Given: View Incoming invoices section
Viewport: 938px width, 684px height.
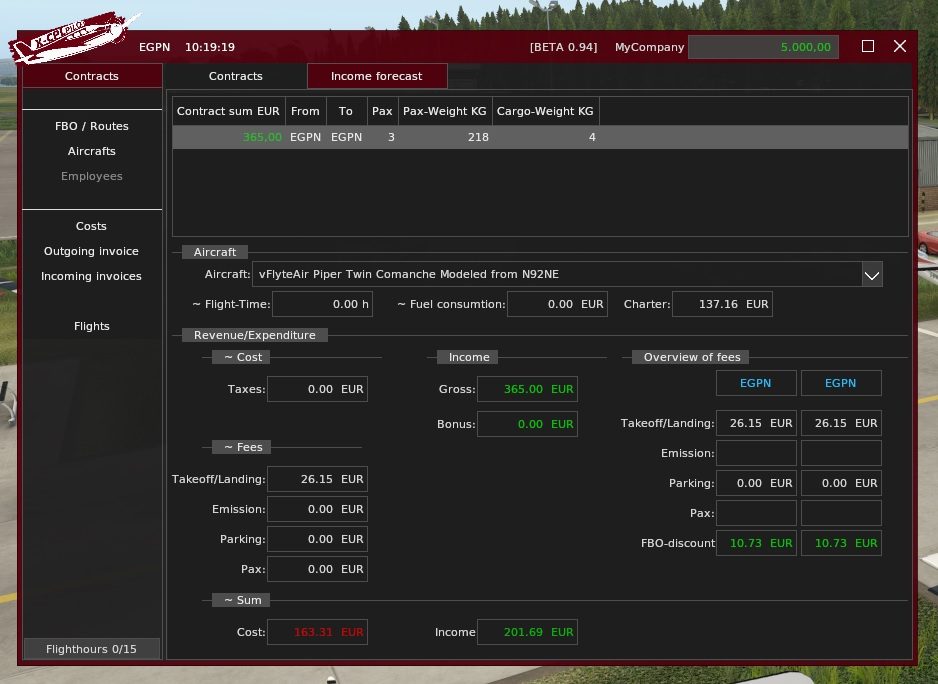Looking at the screenshot, I should click(x=91, y=276).
